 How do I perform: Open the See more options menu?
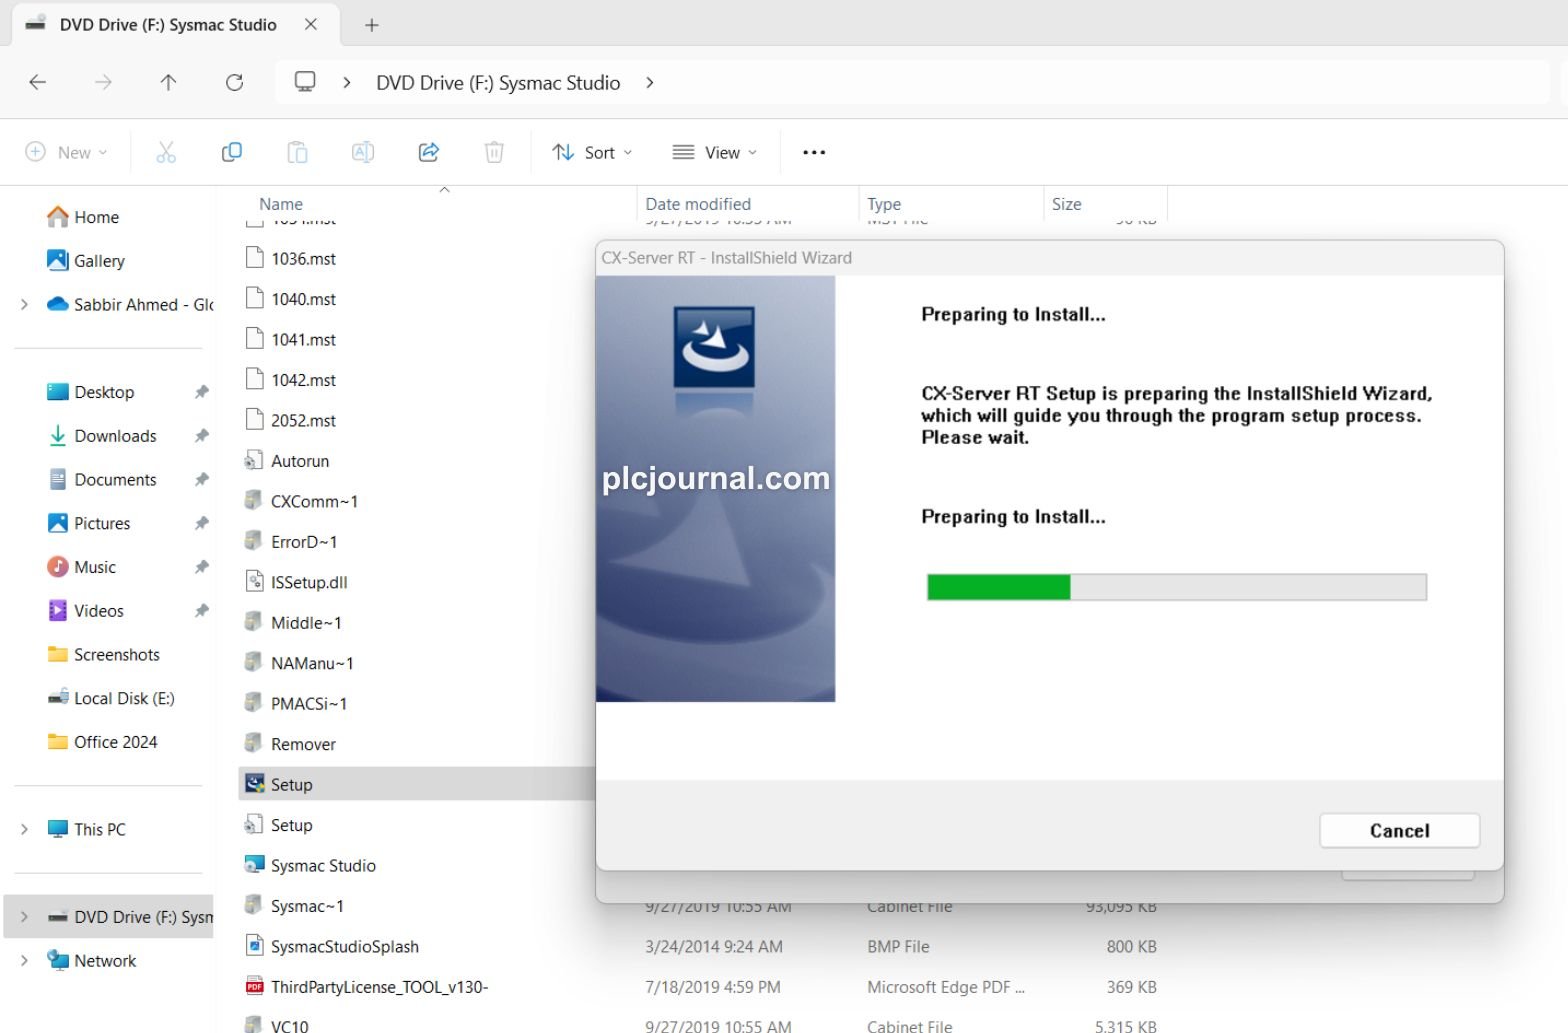pyautogui.click(x=814, y=152)
